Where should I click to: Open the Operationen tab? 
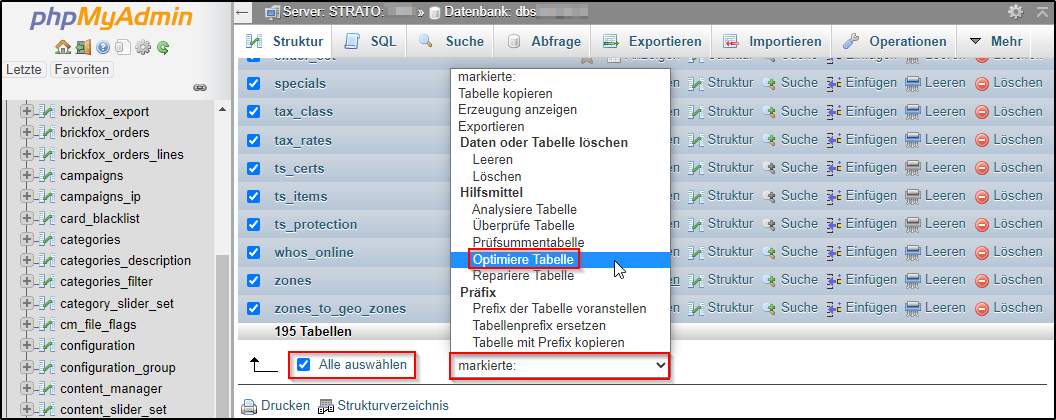coord(894,42)
